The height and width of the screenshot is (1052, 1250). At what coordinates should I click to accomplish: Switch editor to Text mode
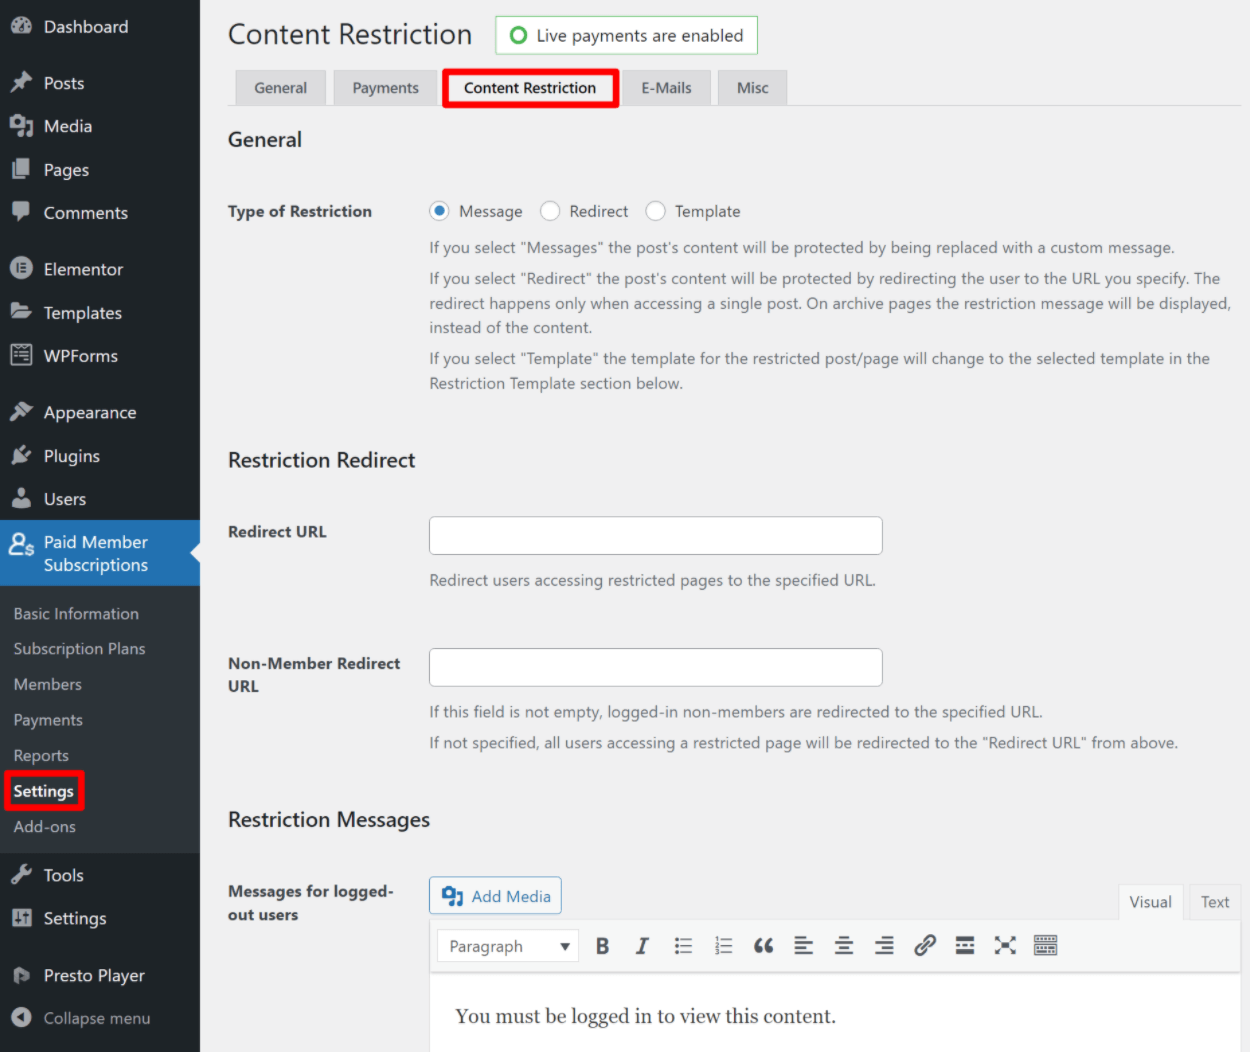tap(1214, 902)
